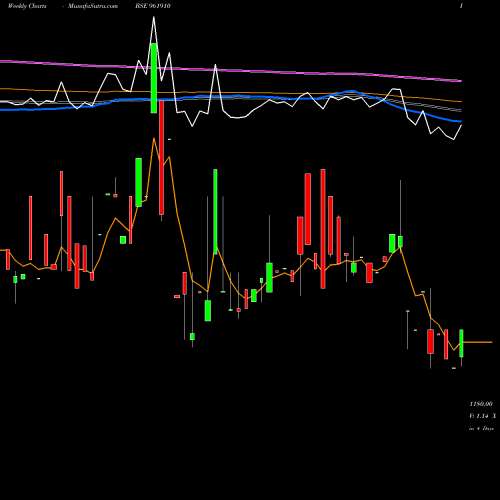Click the "V: 1.14" volume text line

[482, 416]
